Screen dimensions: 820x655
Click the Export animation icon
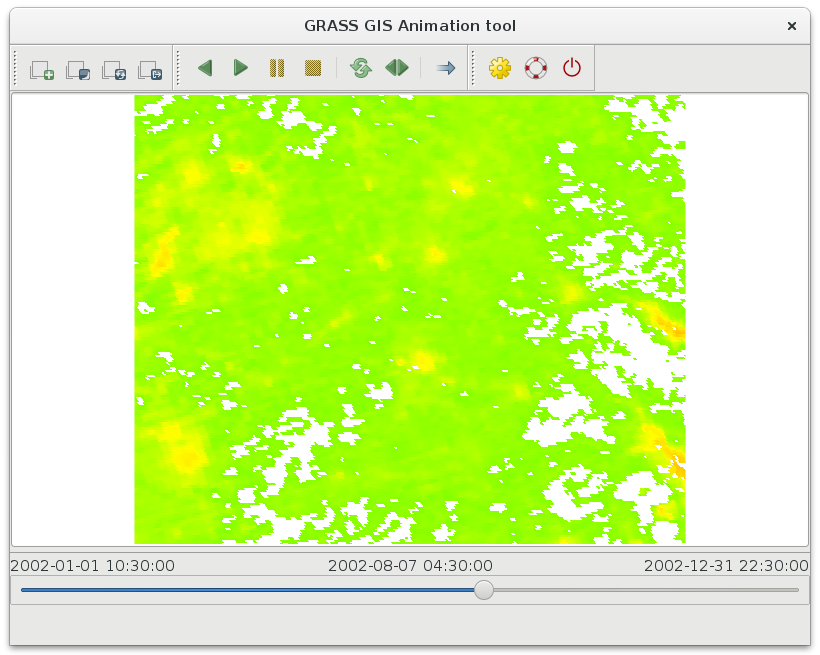[x=150, y=69]
